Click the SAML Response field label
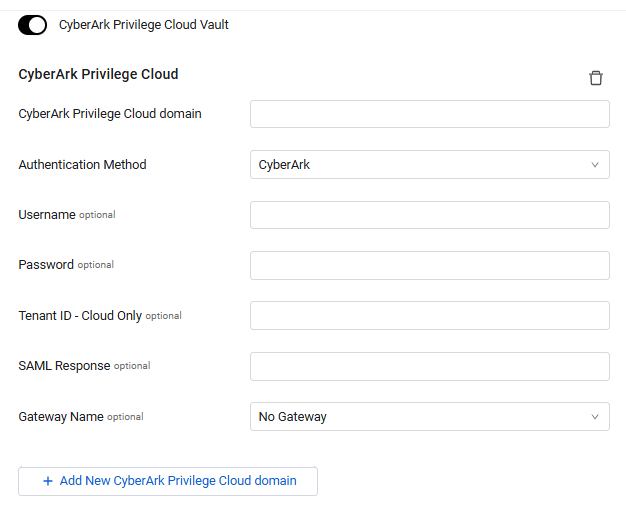This screenshot has height=505, width=626. [x=64, y=366]
